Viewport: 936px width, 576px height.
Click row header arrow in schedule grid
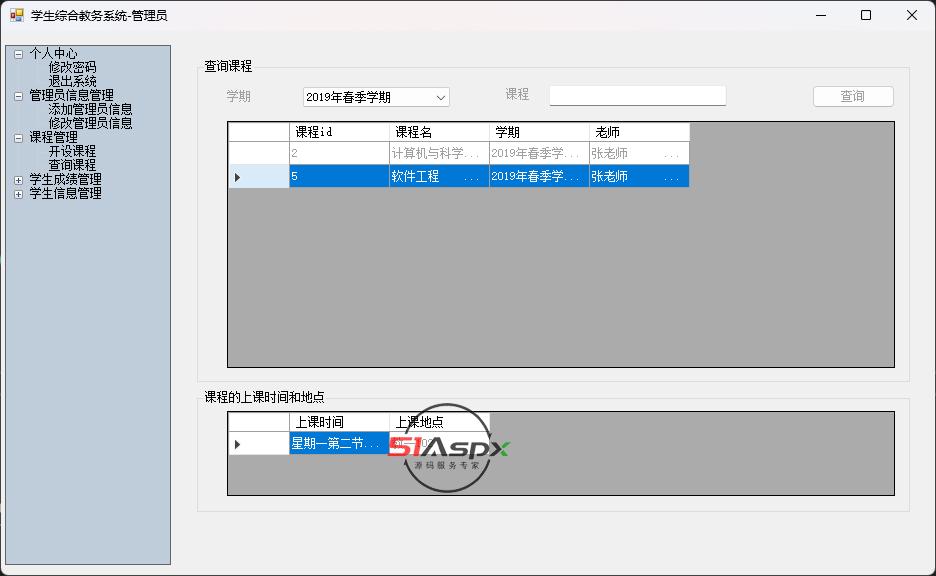(258, 443)
